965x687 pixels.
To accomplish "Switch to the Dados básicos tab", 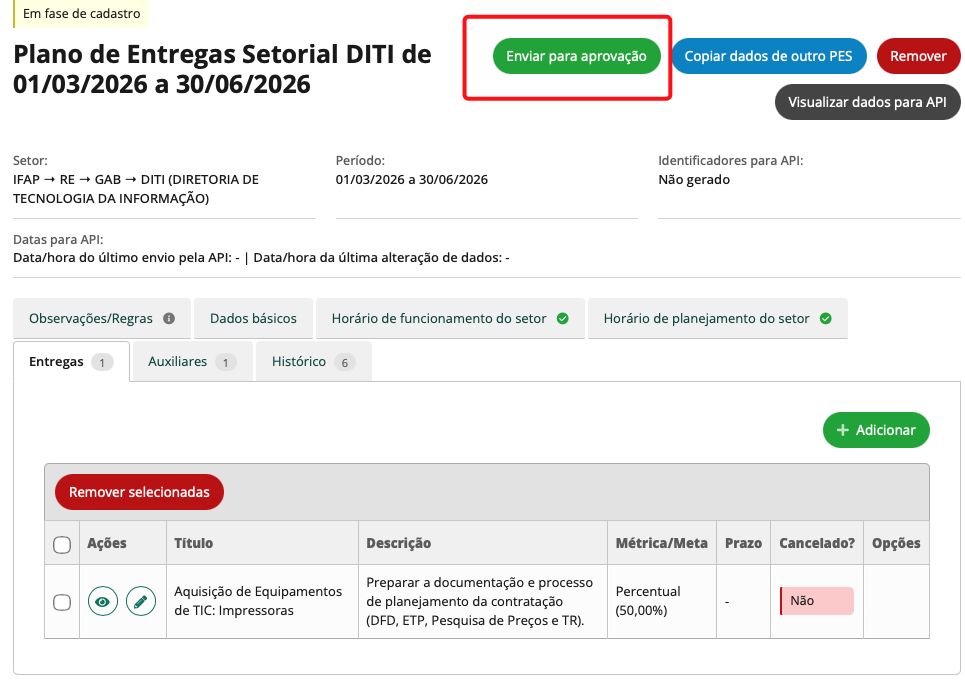I will coord(253,319).
